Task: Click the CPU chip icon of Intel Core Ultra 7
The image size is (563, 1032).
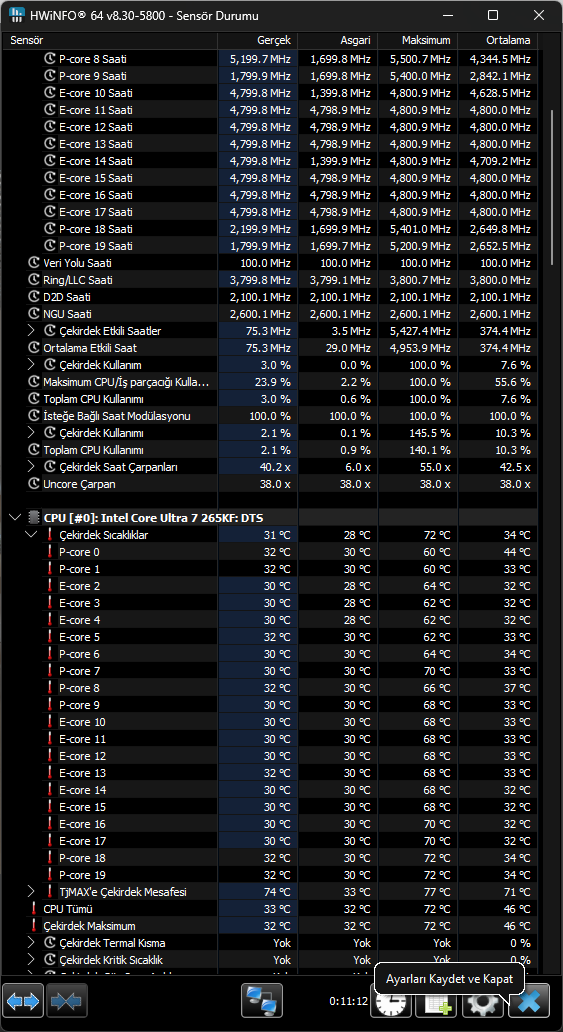Action: [x=34, y=518]
